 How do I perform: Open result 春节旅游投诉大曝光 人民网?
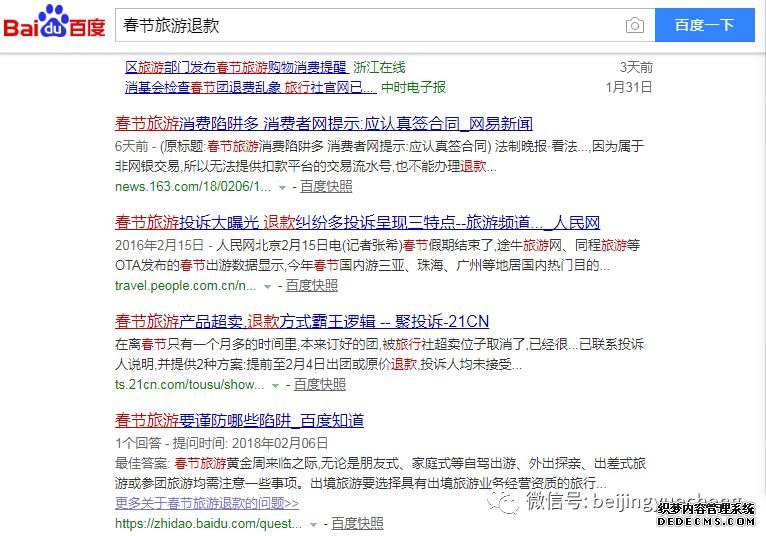[x=357, y=223]
